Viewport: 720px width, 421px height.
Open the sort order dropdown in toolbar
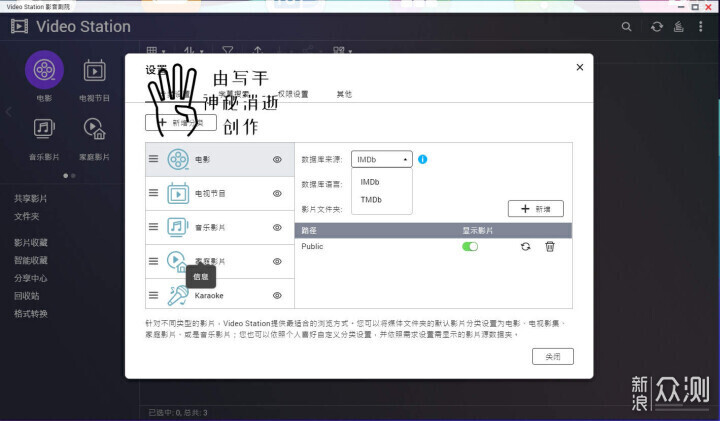[193, 50]
